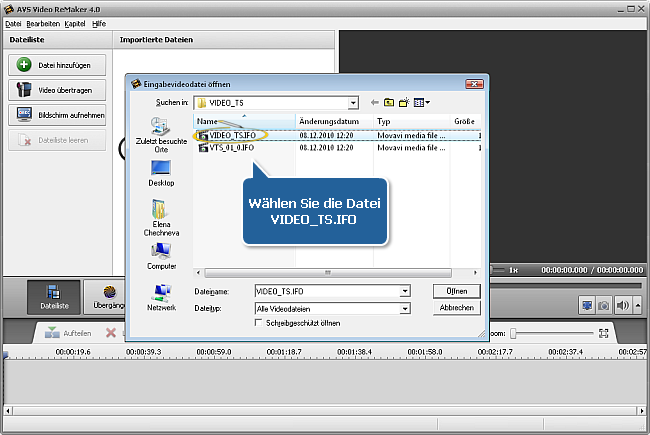Enable 'Schreibgeschützt öffnen' checkbox
Screen dimensions: 650x435
click(x=259, y=323)
